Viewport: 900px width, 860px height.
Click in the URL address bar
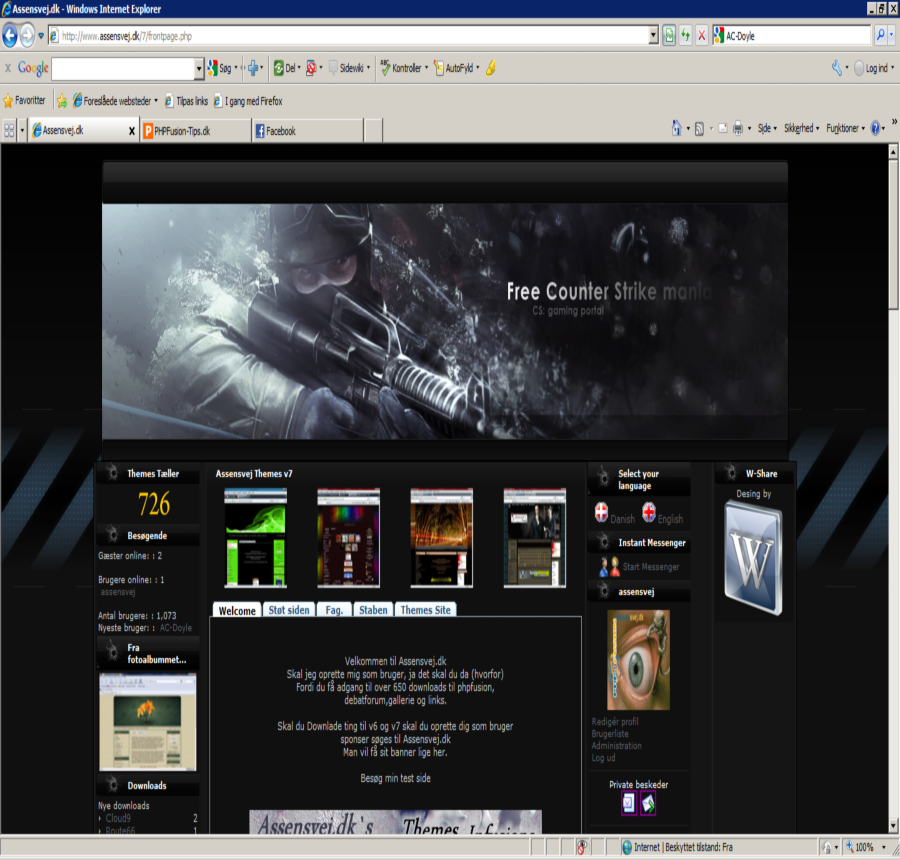[x=350, y=36]
